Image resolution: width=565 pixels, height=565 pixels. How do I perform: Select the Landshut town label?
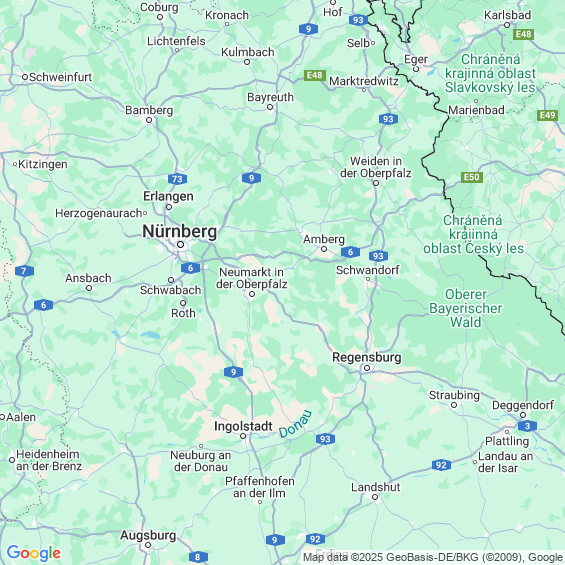[375, 487]
